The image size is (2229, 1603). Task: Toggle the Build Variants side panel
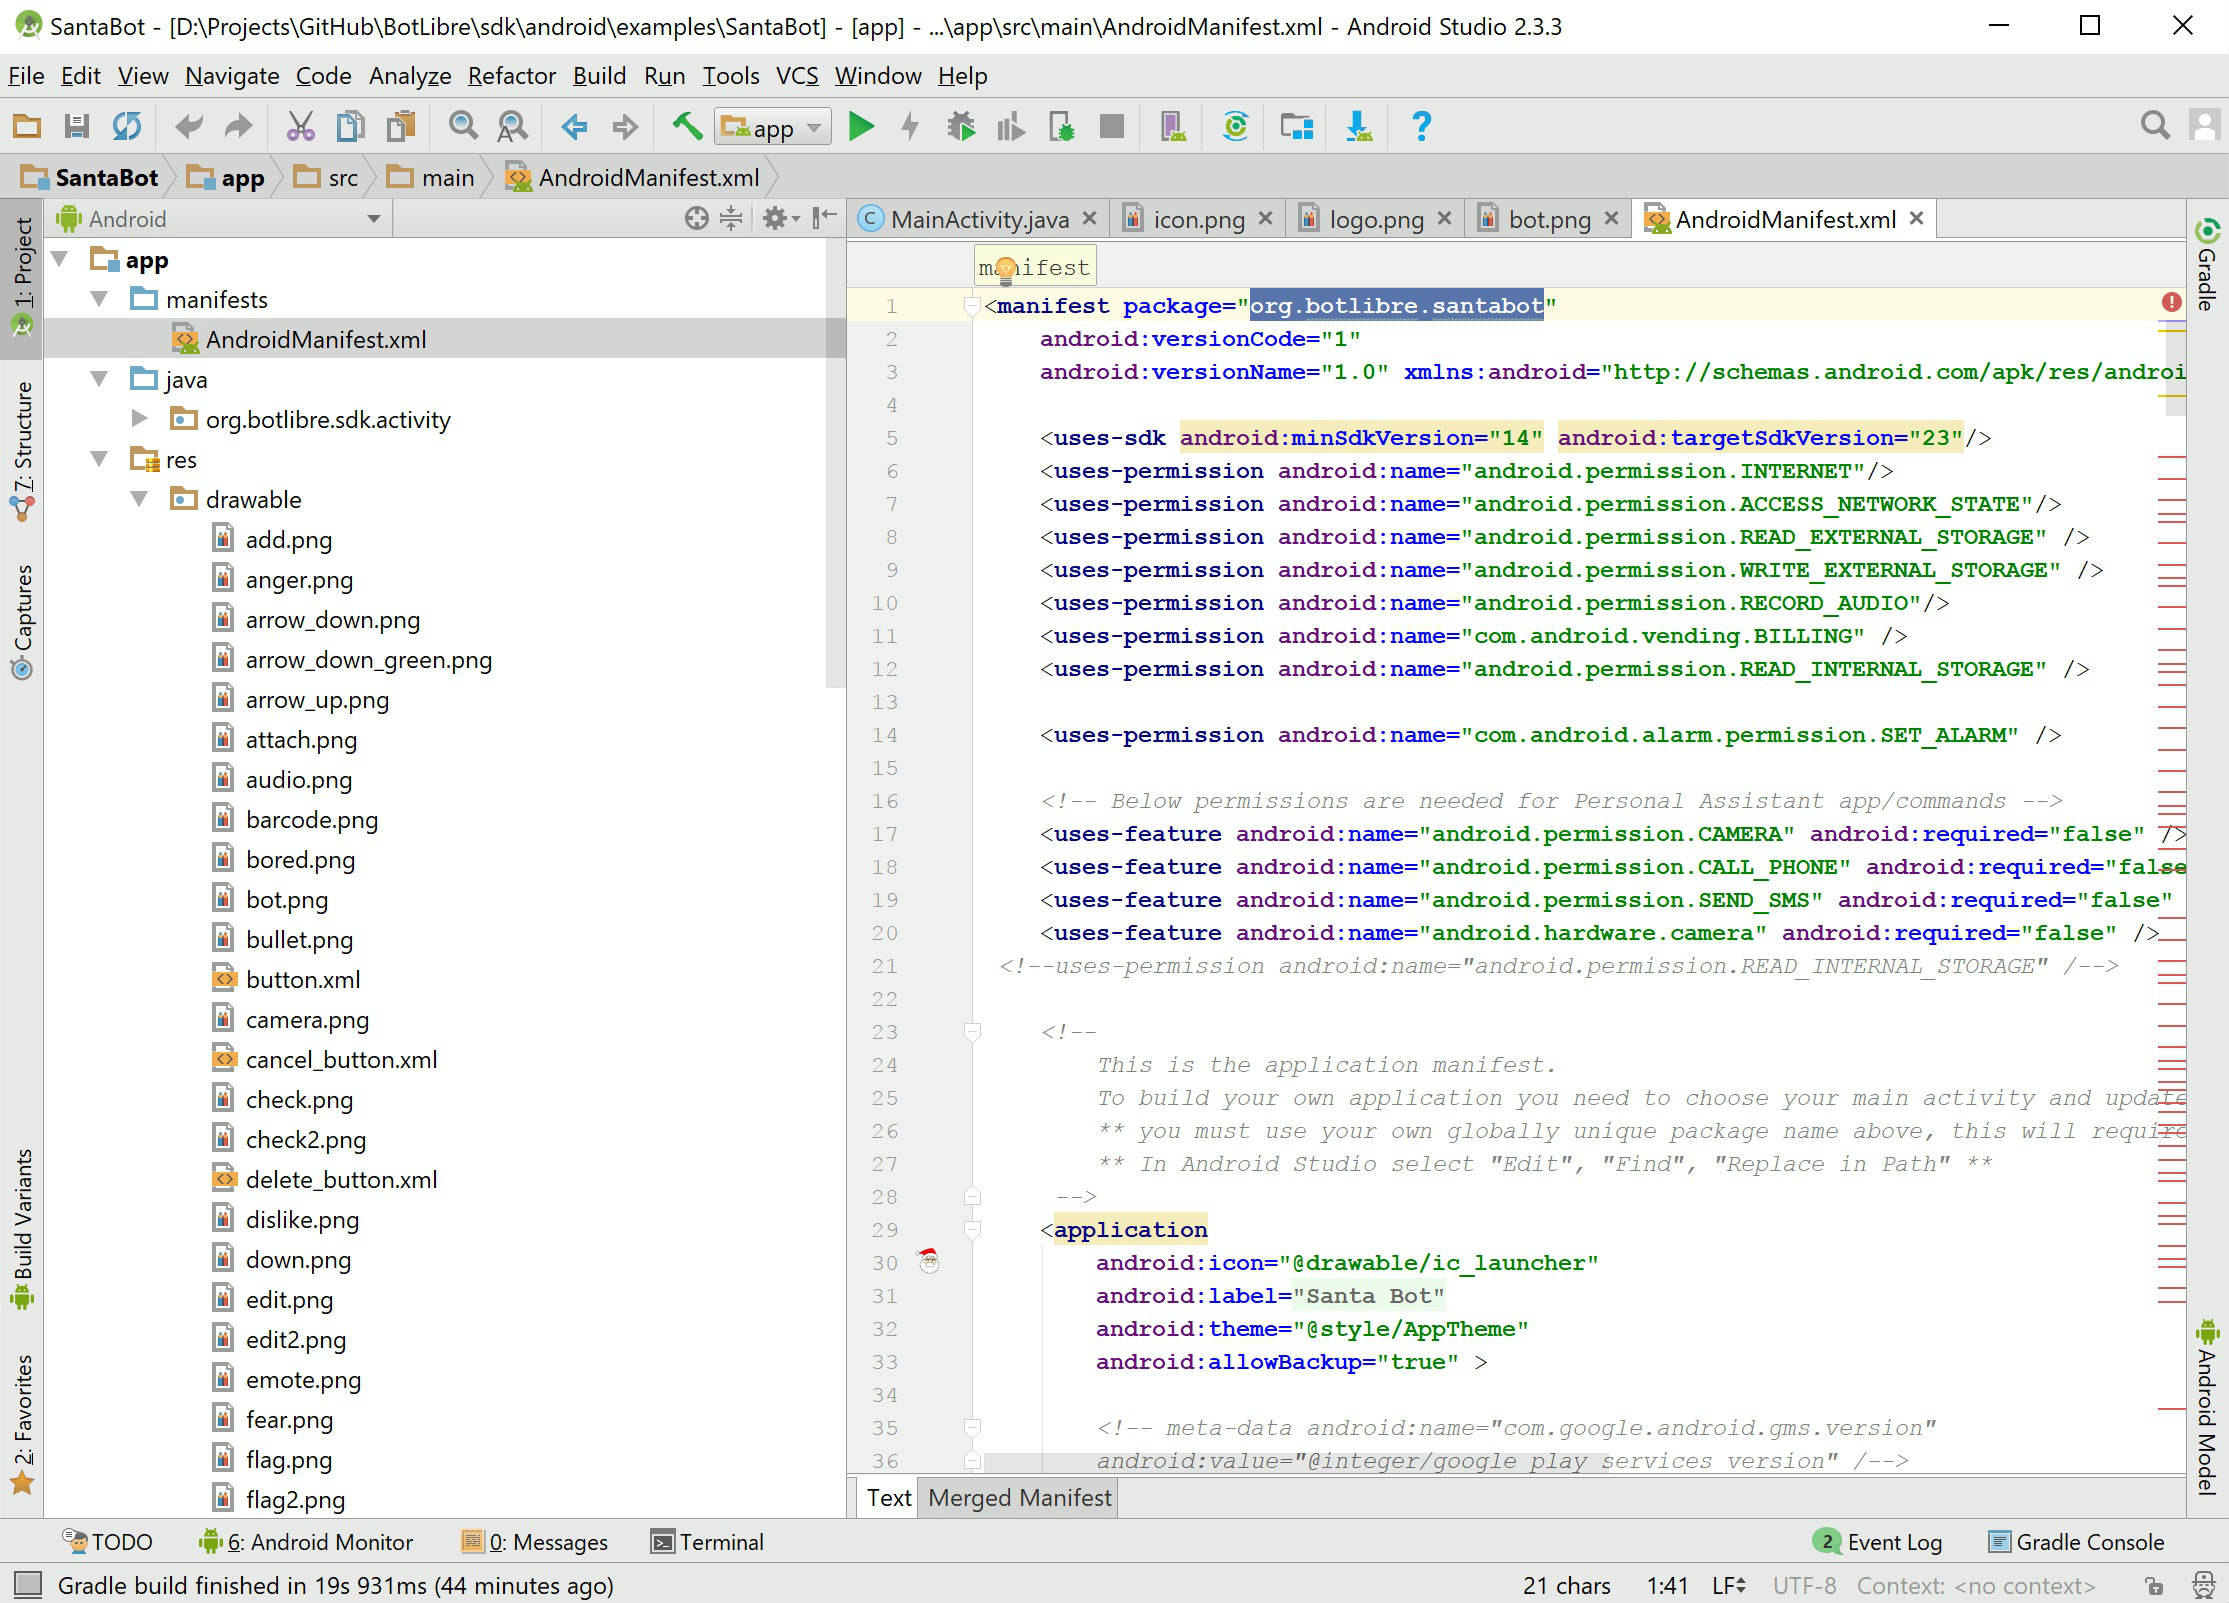pyautogui.click(x=22, y=1229)
